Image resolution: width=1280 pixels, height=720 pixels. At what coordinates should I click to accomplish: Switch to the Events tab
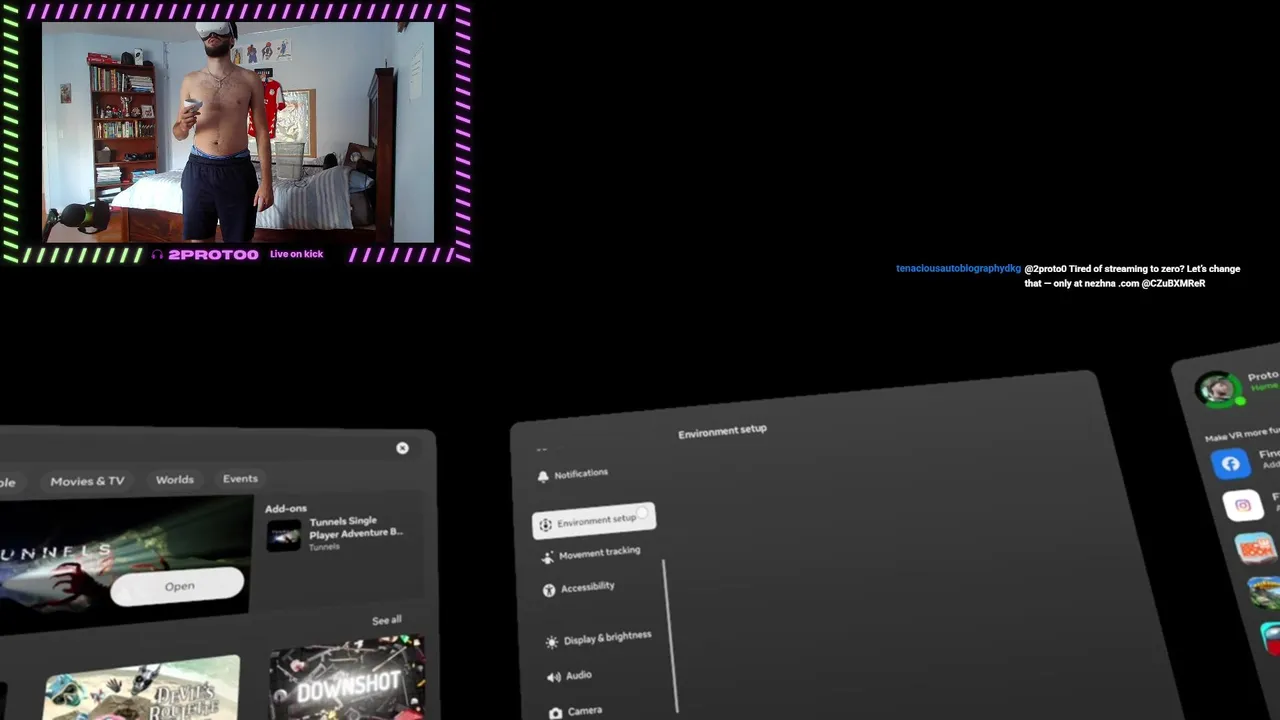(240, 479)
